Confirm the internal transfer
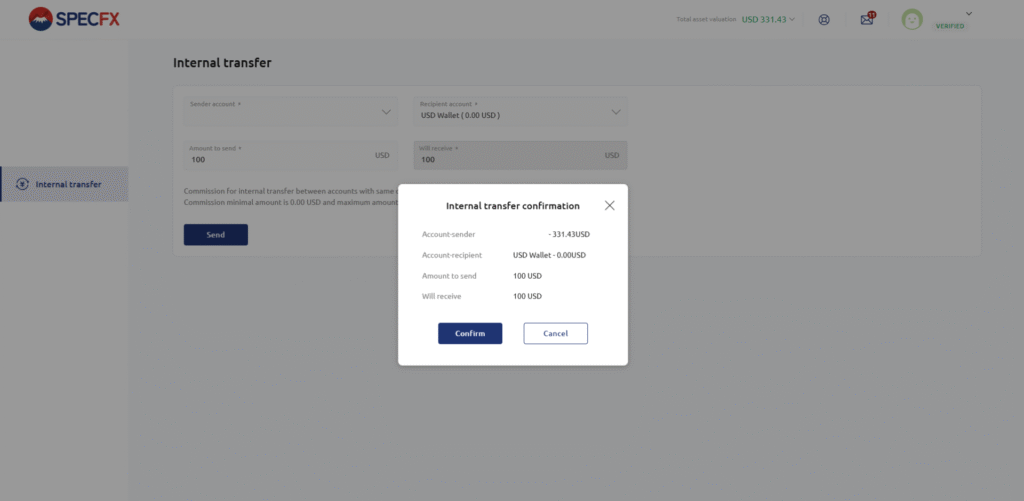This screenshot has height=501, width=1024. [470, 333]
